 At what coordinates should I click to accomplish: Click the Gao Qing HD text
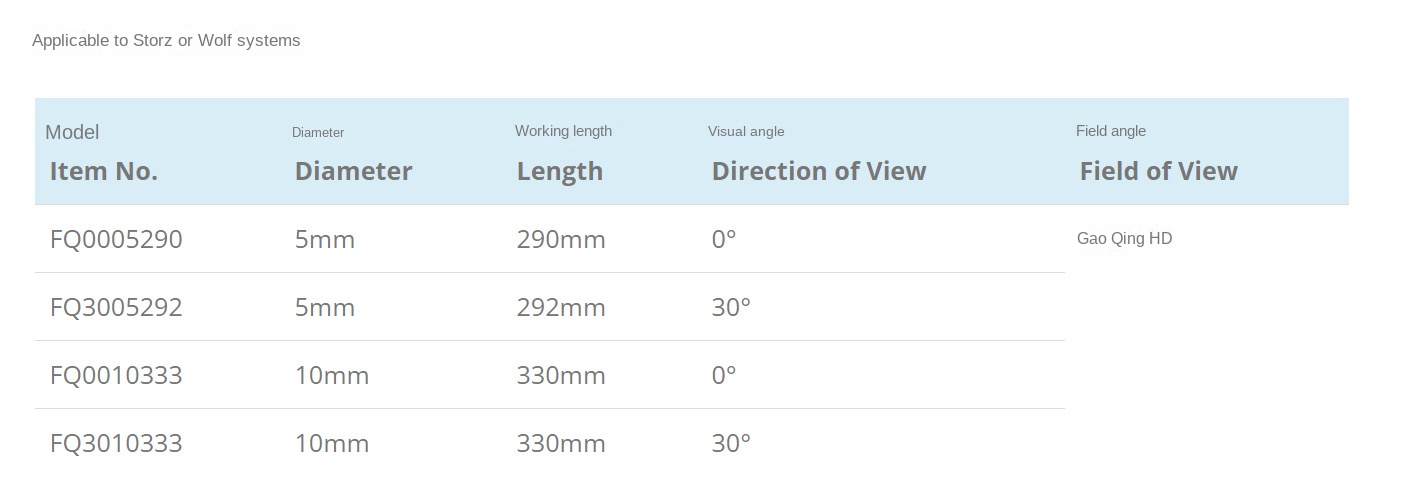tap(1124, 238)
